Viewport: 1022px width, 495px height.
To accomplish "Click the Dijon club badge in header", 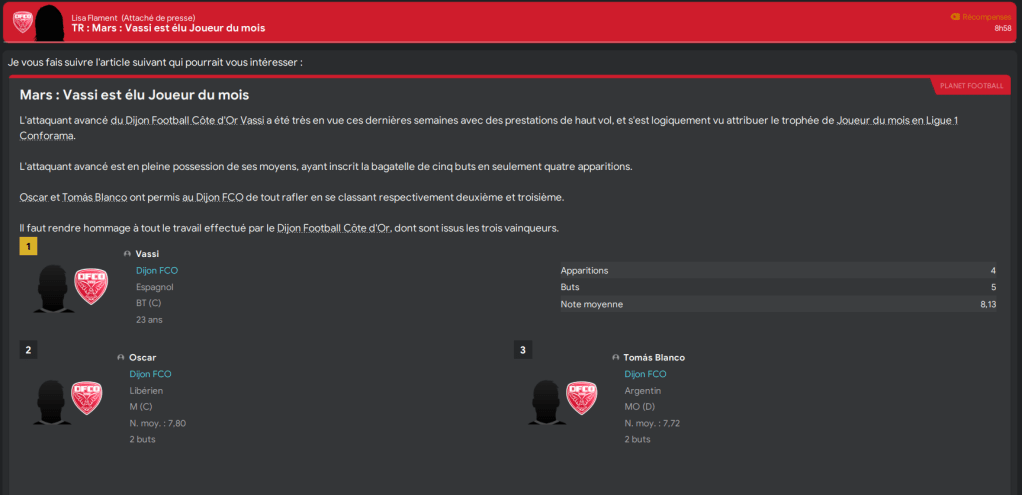I will point(22,20).
